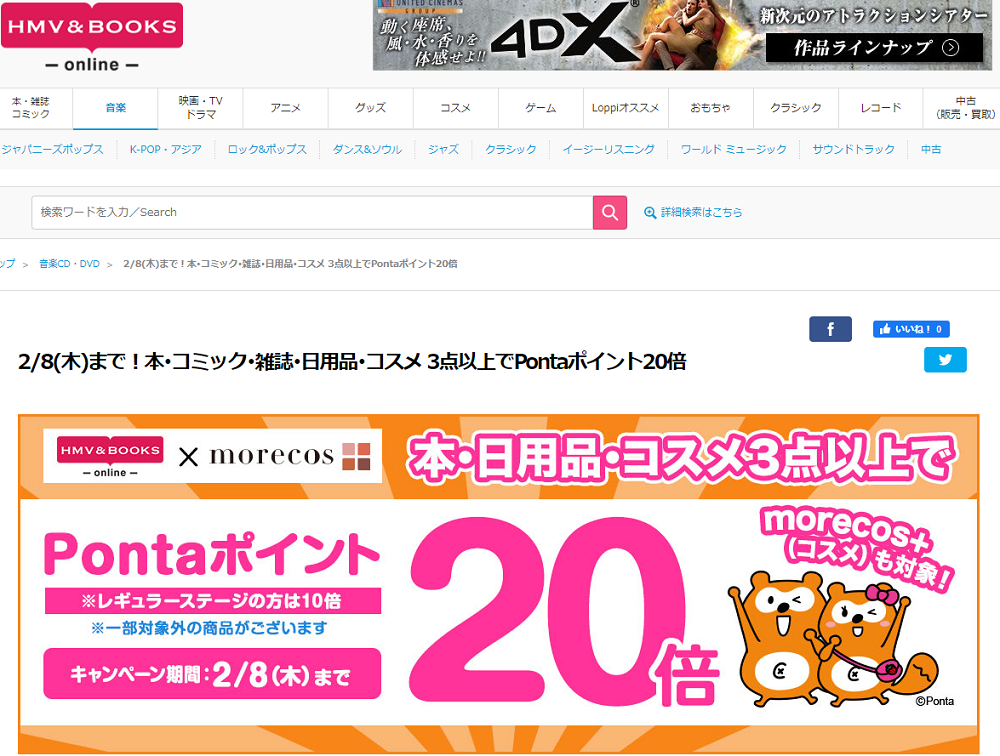Open 詳細検索はこちら advanced search link

click(x=702, y=212)
